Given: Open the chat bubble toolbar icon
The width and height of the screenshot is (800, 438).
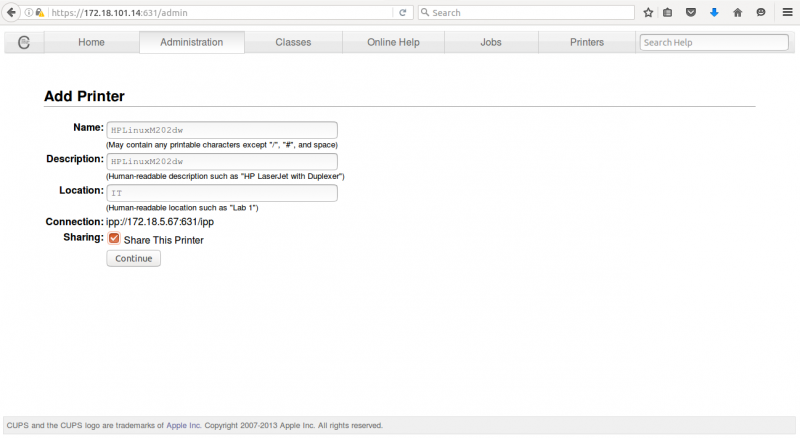Looking at the screenshot, I should (x=761, y=13).
